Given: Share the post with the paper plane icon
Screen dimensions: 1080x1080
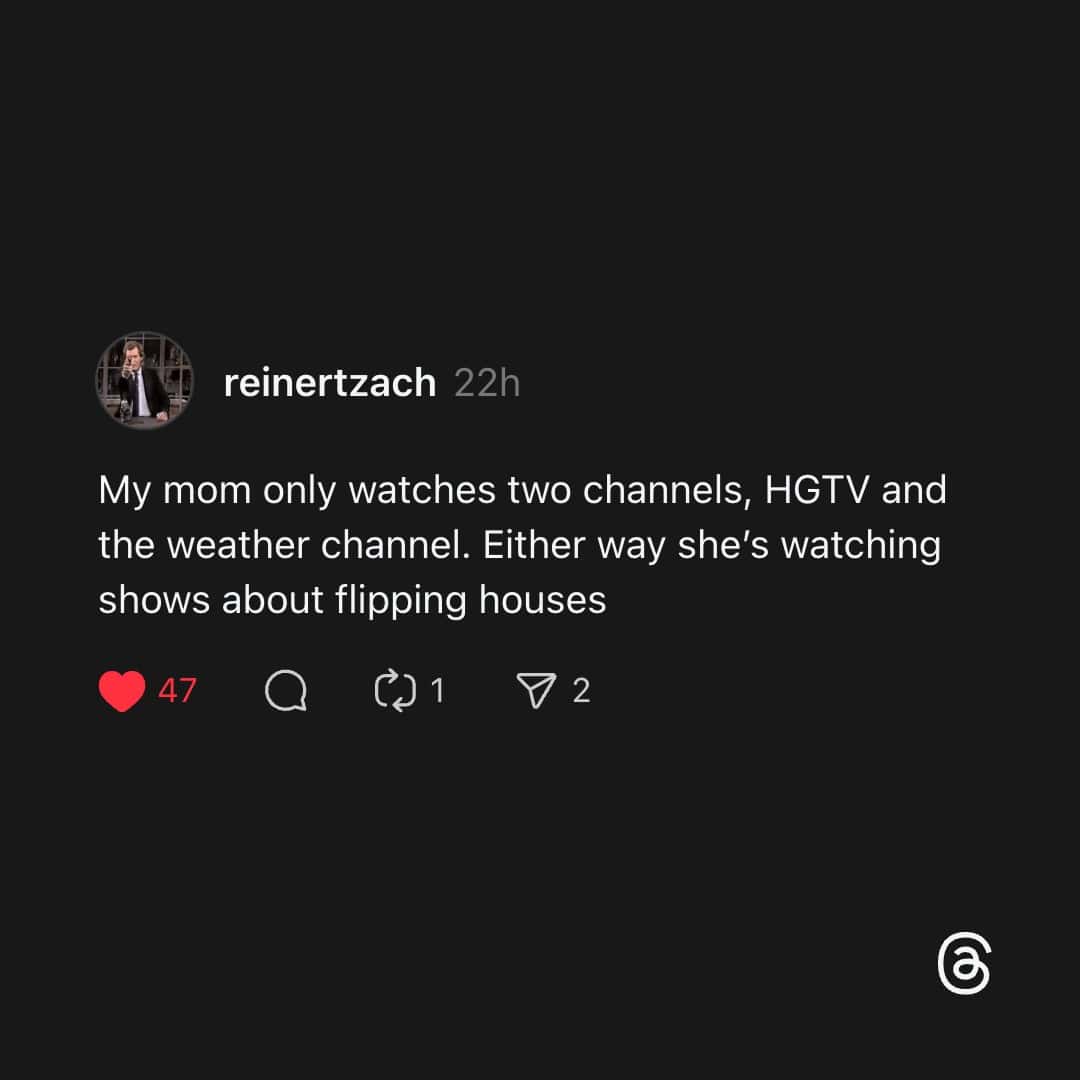Looking at the screenshot, I should 536,690.
